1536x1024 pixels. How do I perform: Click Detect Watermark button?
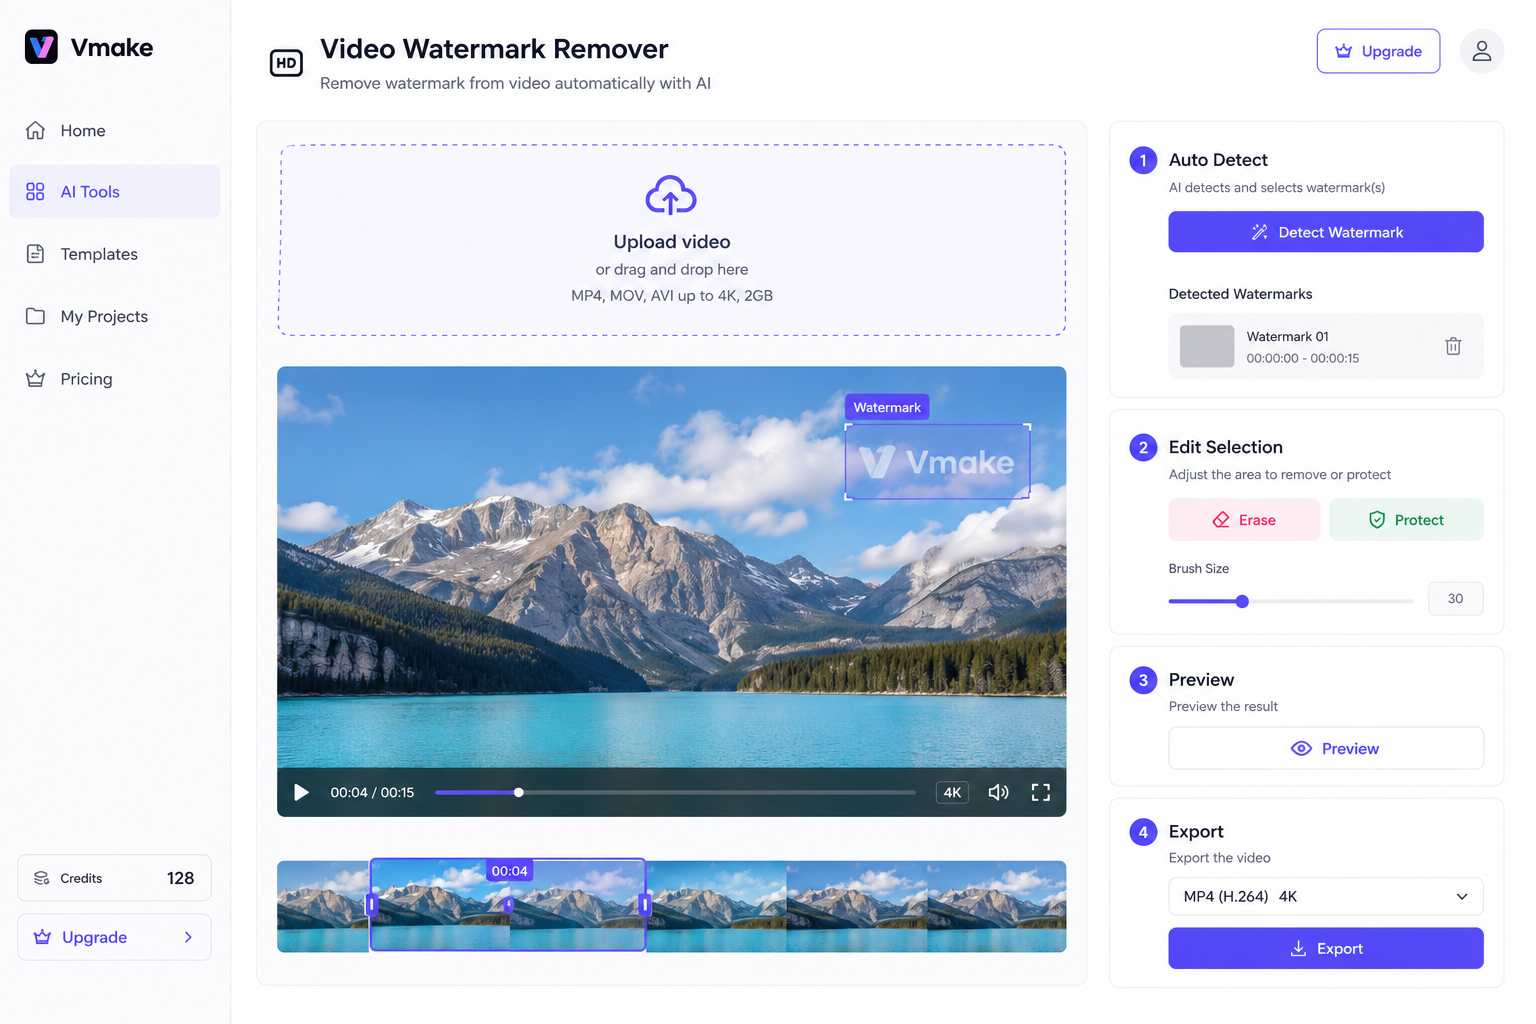coord(1326,232)
